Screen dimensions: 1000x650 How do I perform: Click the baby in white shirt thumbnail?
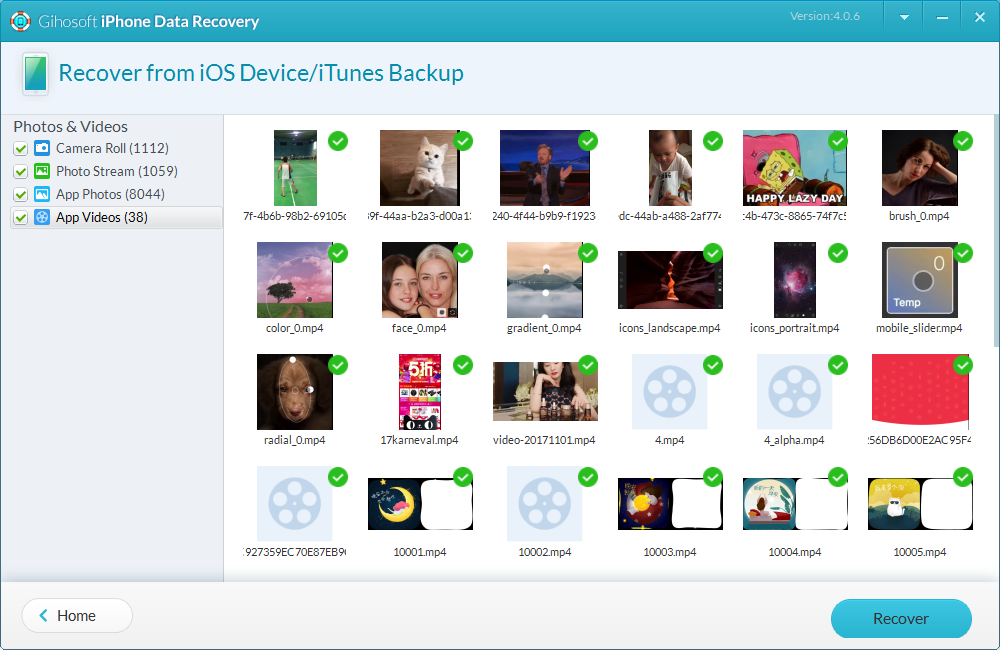[x=670, y=168]
